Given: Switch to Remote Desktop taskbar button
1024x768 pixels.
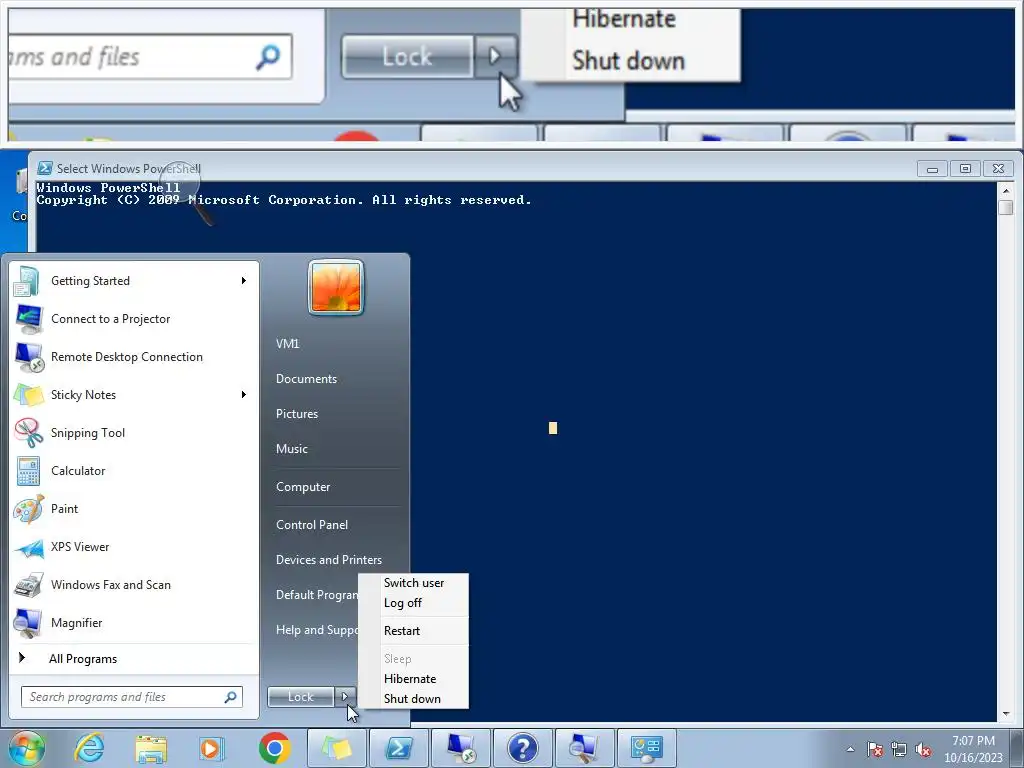Looking at the screenshot, I should pos(460,748).
